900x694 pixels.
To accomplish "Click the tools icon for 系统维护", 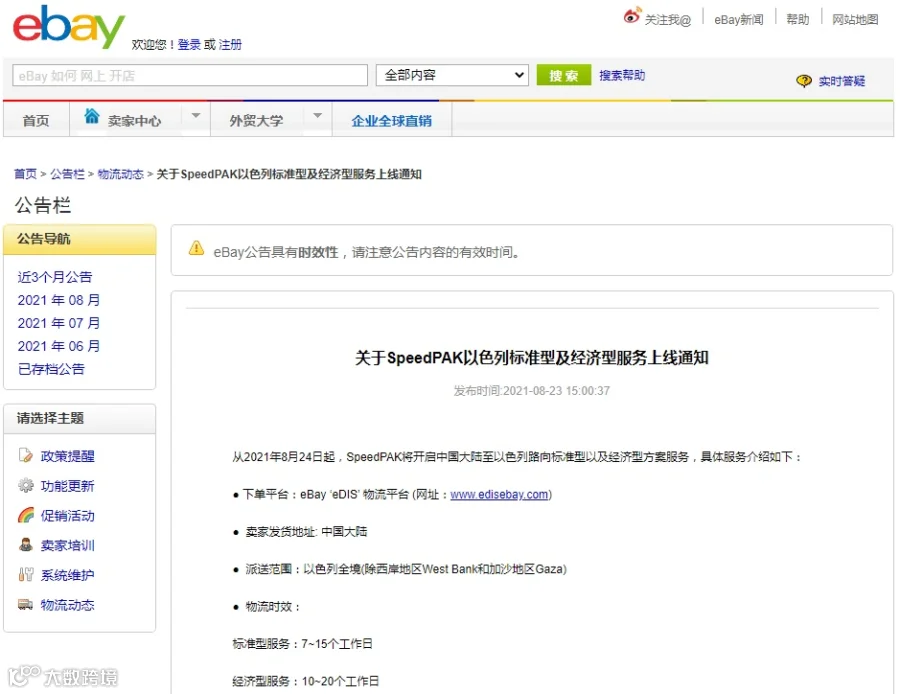I will click(26, 575).
